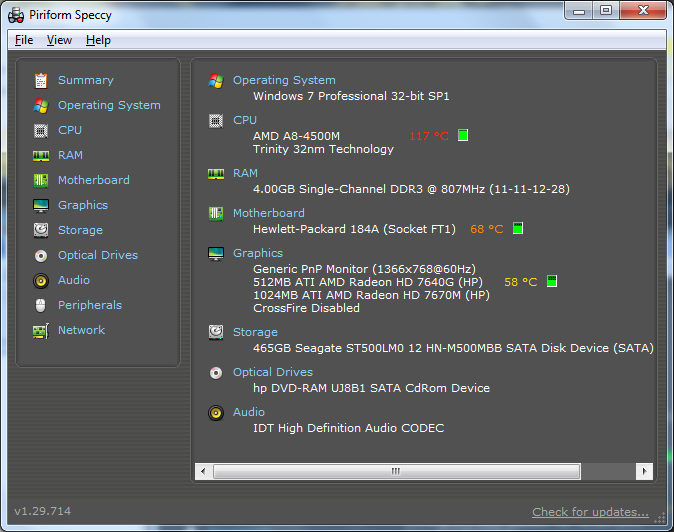The height and width of the screenshot is (532, 674).
Task: Open the View menu
Action: [x=59, y=40]
